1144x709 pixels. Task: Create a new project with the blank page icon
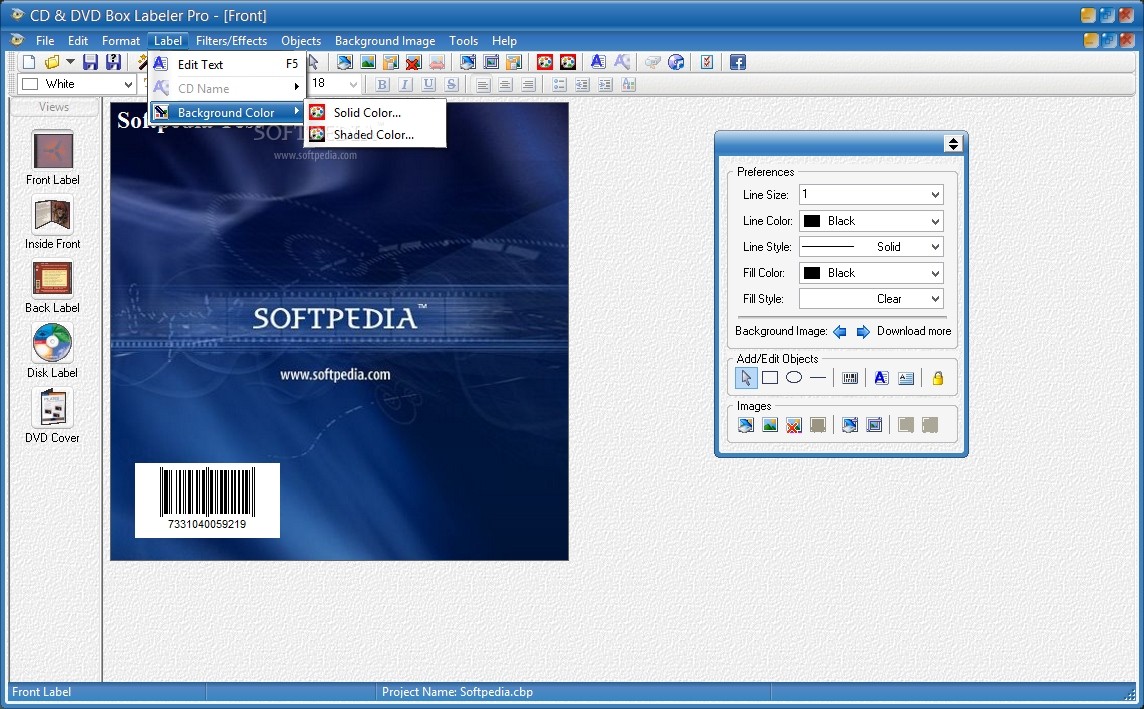pos(29,62)
